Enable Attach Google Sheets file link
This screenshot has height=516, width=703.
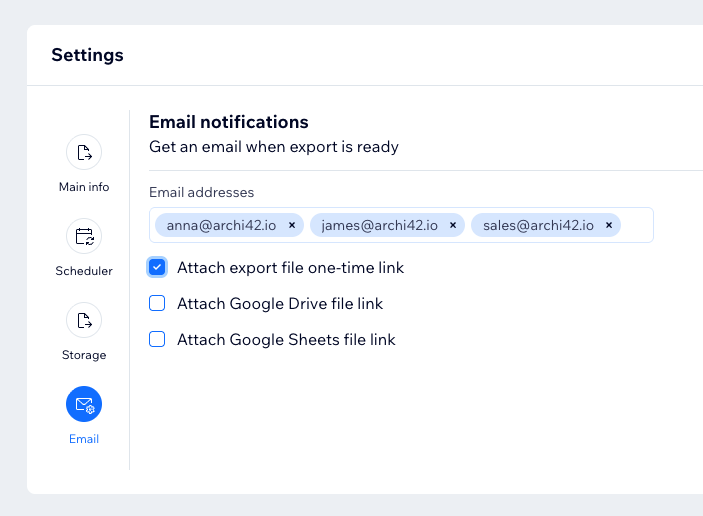pyautogui.click(x=157, y=339)
